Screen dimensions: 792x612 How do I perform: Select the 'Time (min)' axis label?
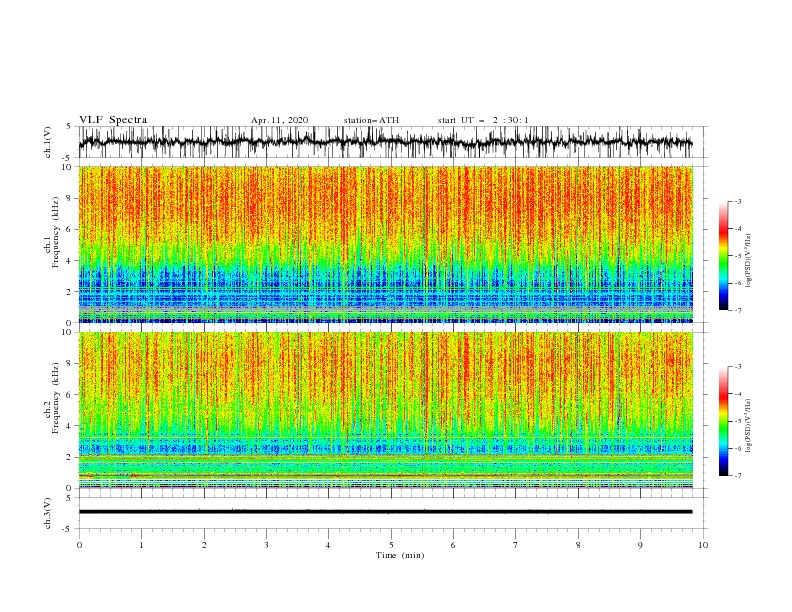pos(400,555)
